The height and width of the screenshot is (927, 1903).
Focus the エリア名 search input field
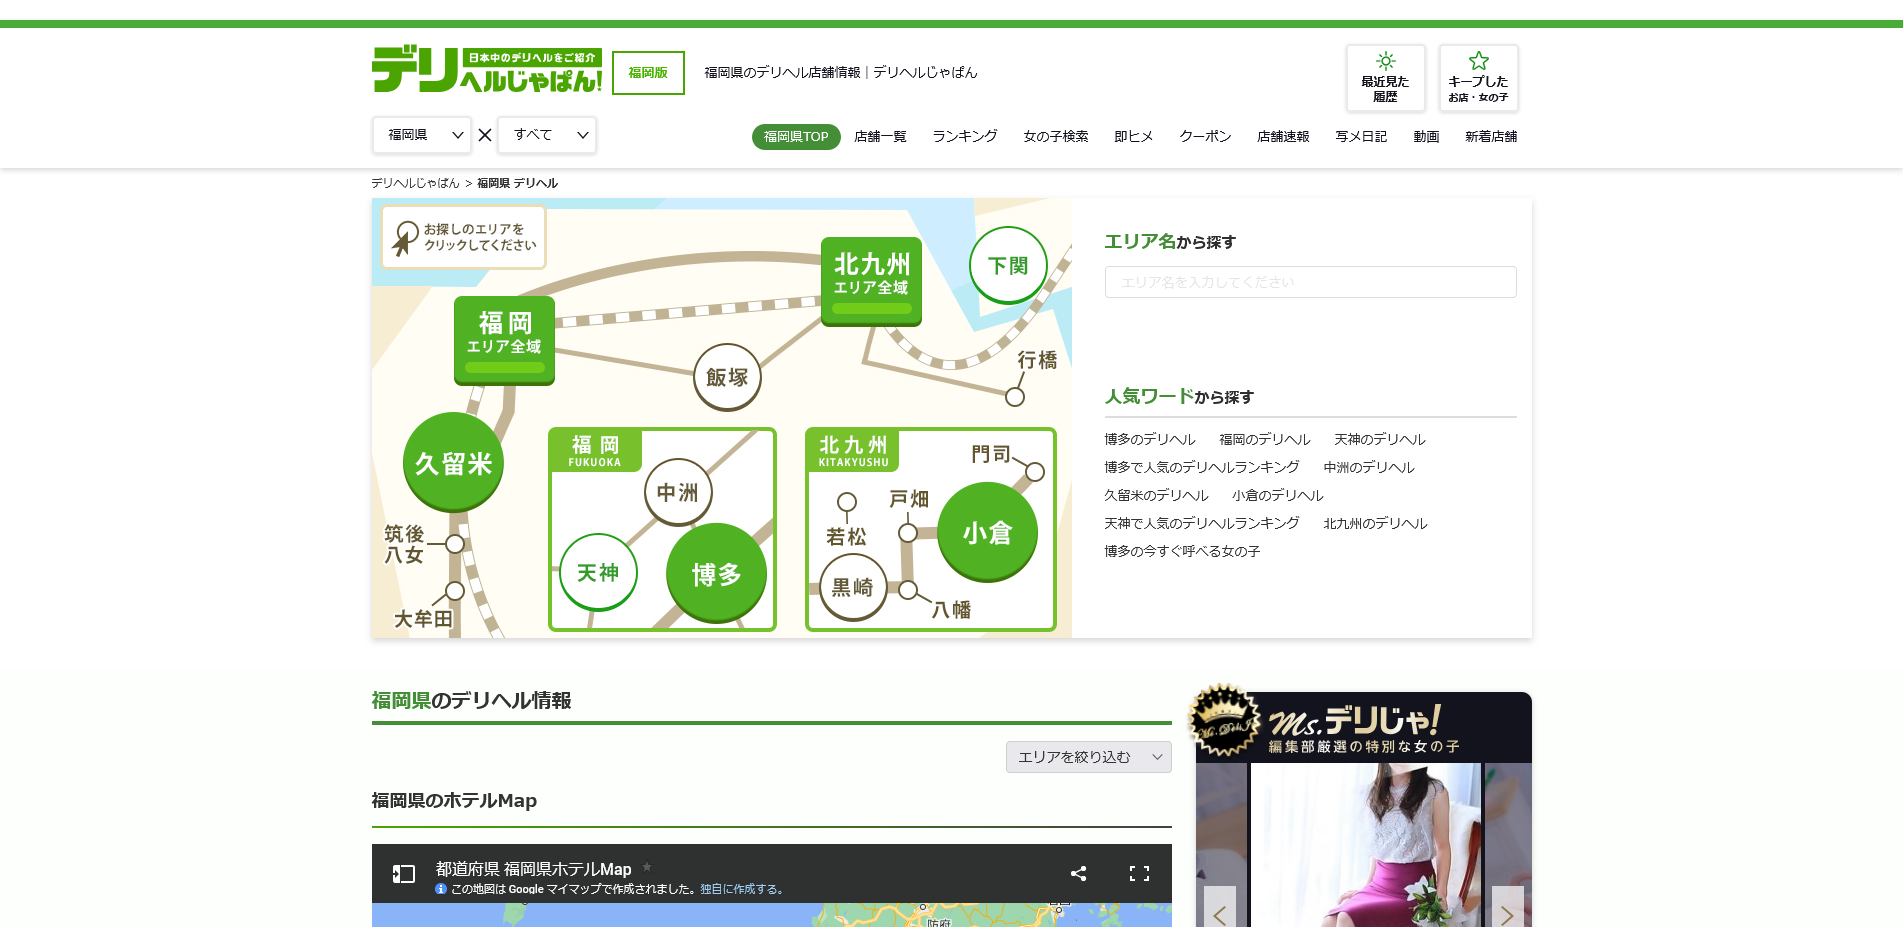1310,282
